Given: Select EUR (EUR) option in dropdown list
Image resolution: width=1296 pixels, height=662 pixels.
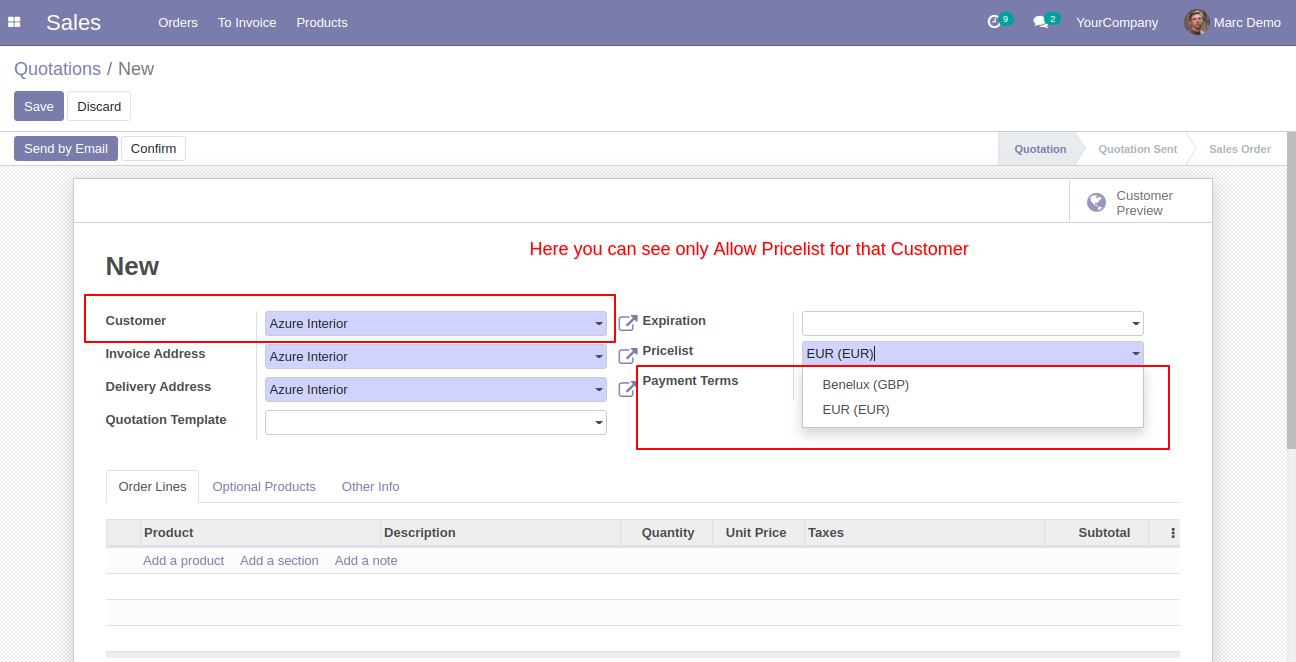Looking at the screenshot, I should [x=972, y=409].
